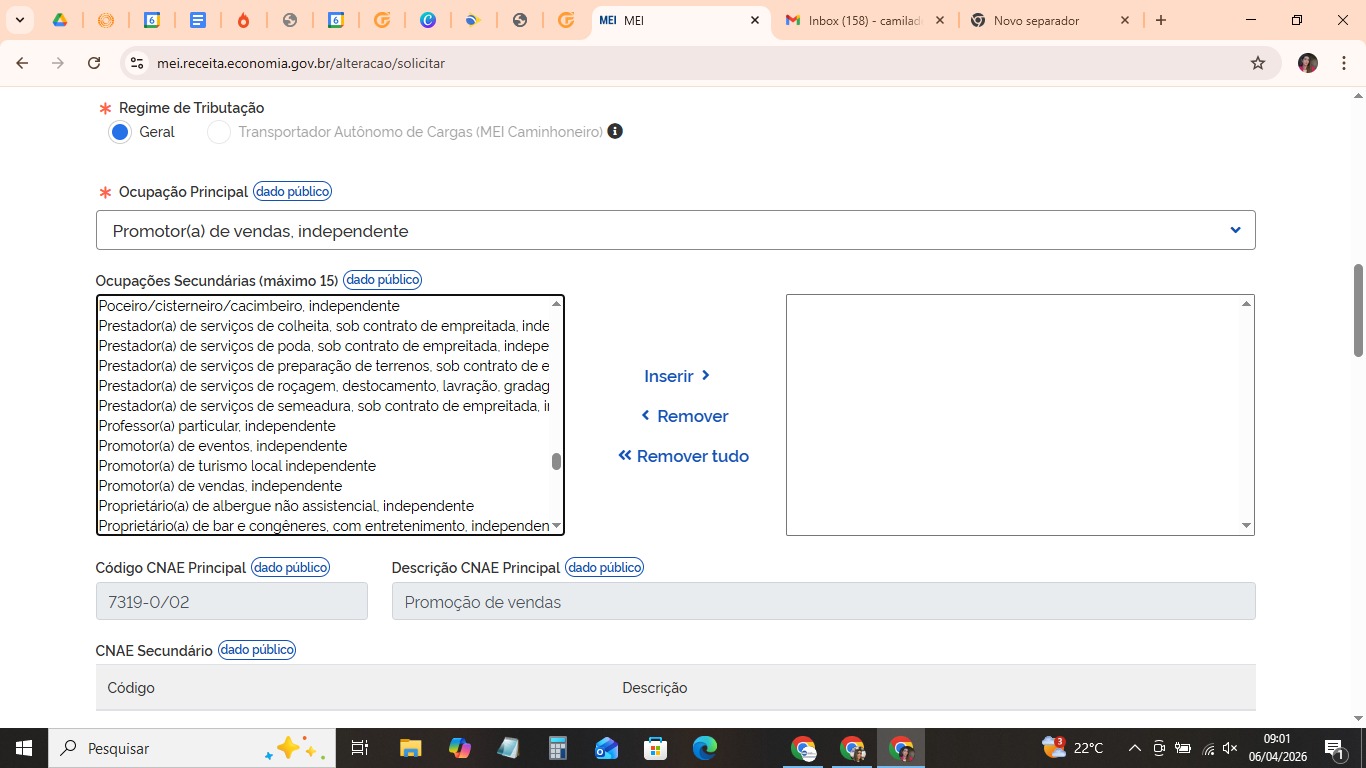Click dado público badge beside Descrição CNAE Principal

(604, 567)
